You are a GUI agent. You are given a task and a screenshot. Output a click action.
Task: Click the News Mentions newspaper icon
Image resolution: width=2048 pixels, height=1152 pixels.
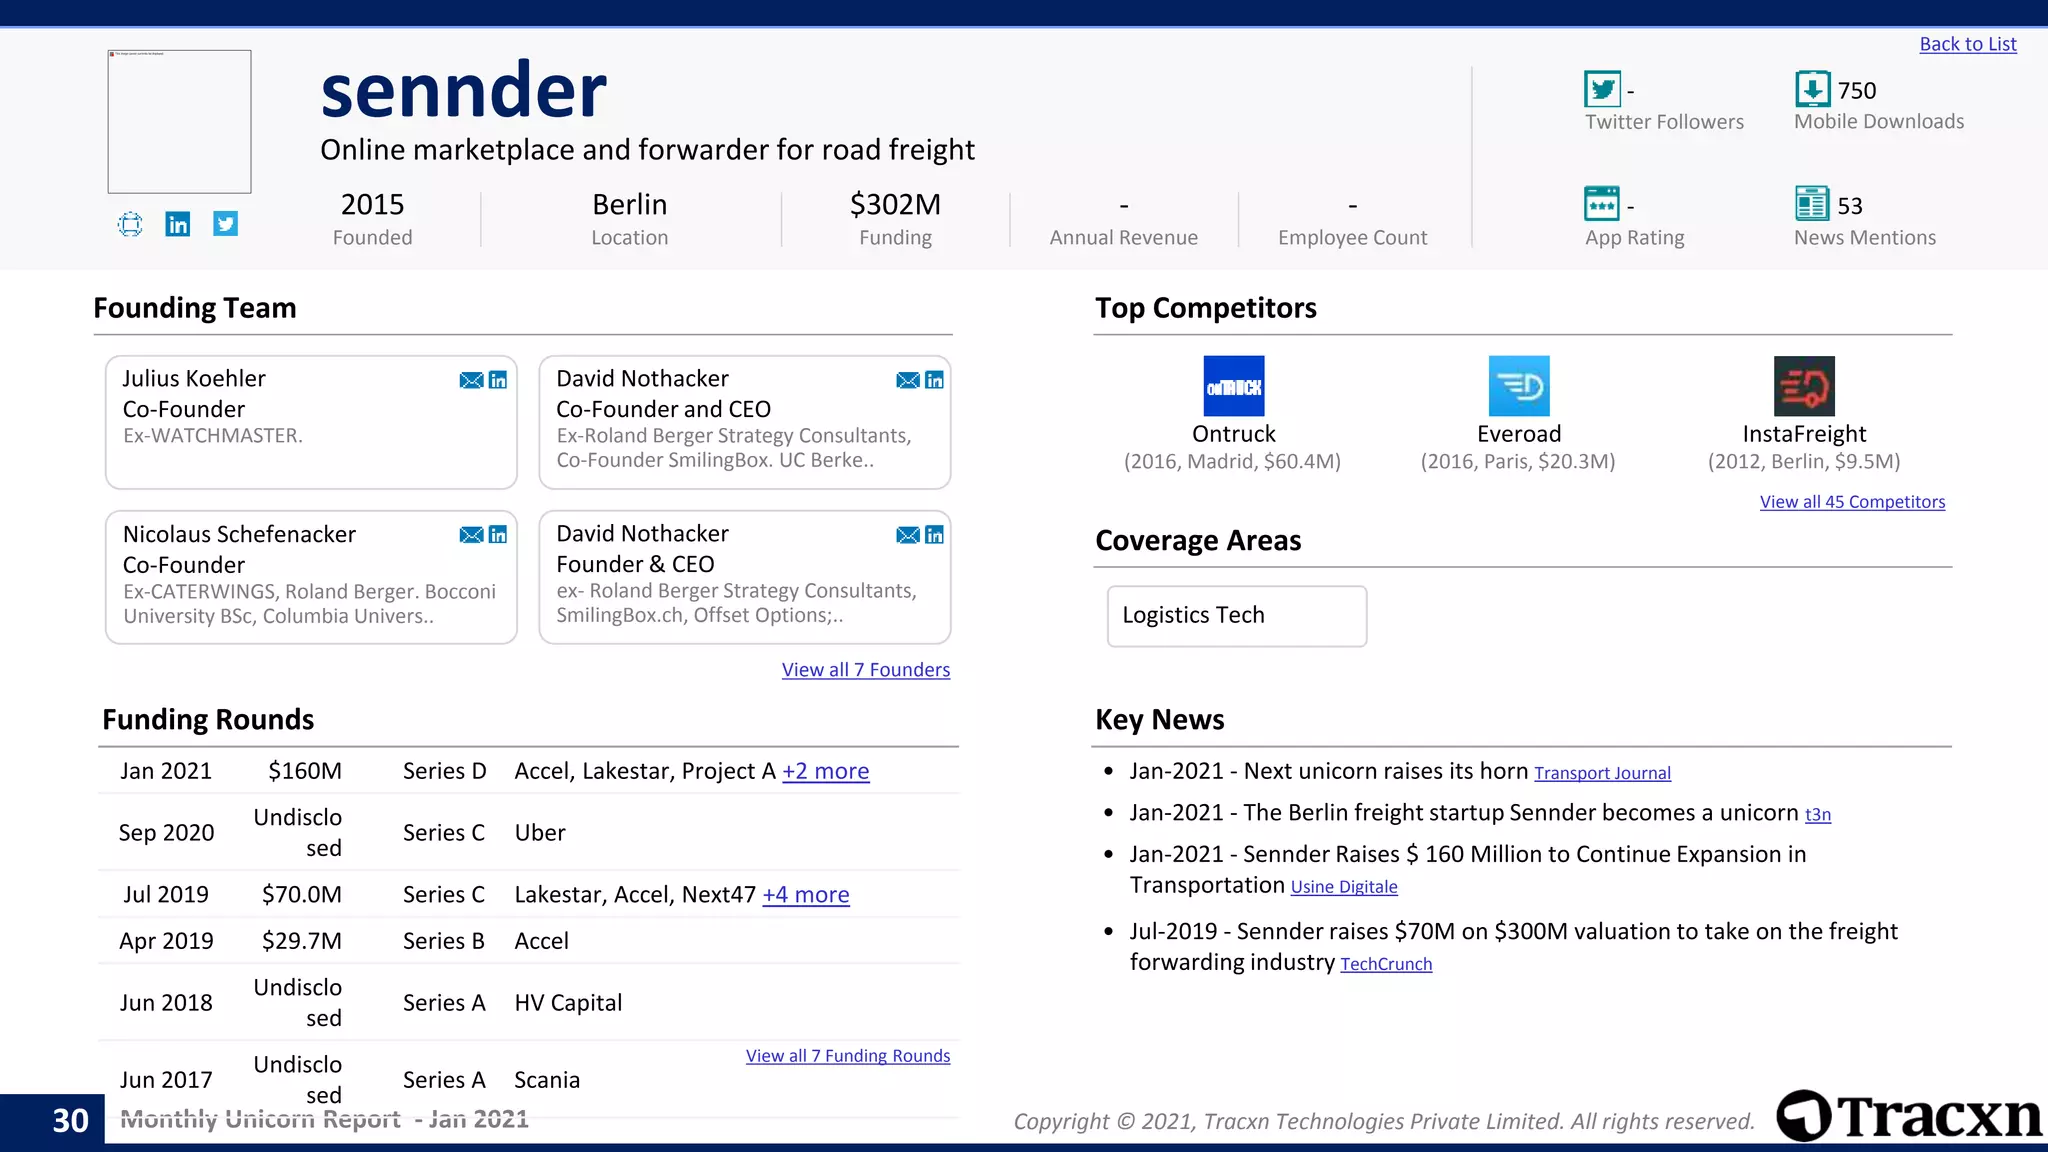[x=1812, y=204]
